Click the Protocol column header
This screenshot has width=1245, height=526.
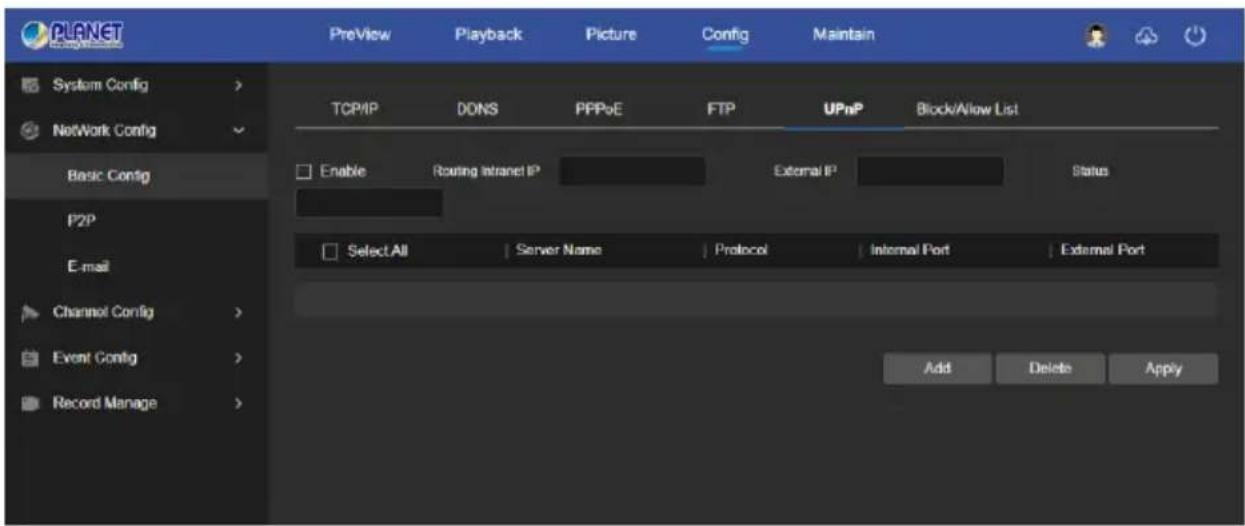[741, 250]
